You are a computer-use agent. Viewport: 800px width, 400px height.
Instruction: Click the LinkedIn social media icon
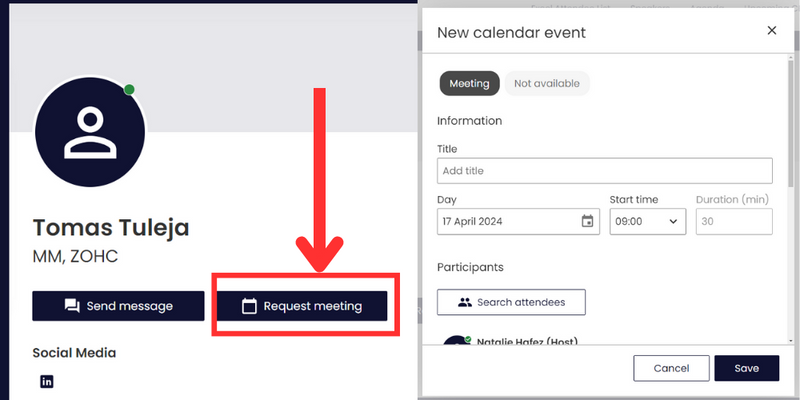pyautogui.click(x=46, y=381)
